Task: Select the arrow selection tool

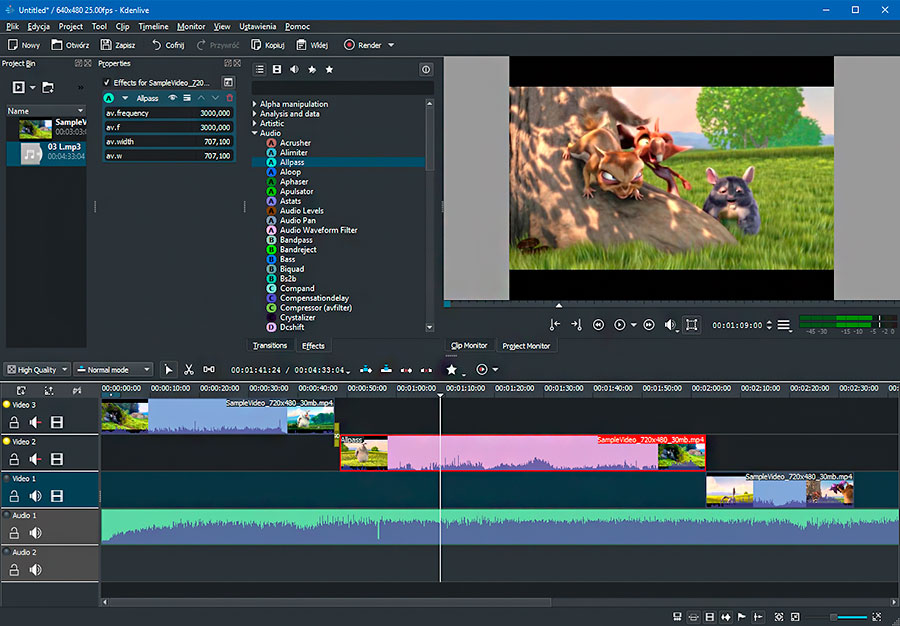Action: pos(168,370)
